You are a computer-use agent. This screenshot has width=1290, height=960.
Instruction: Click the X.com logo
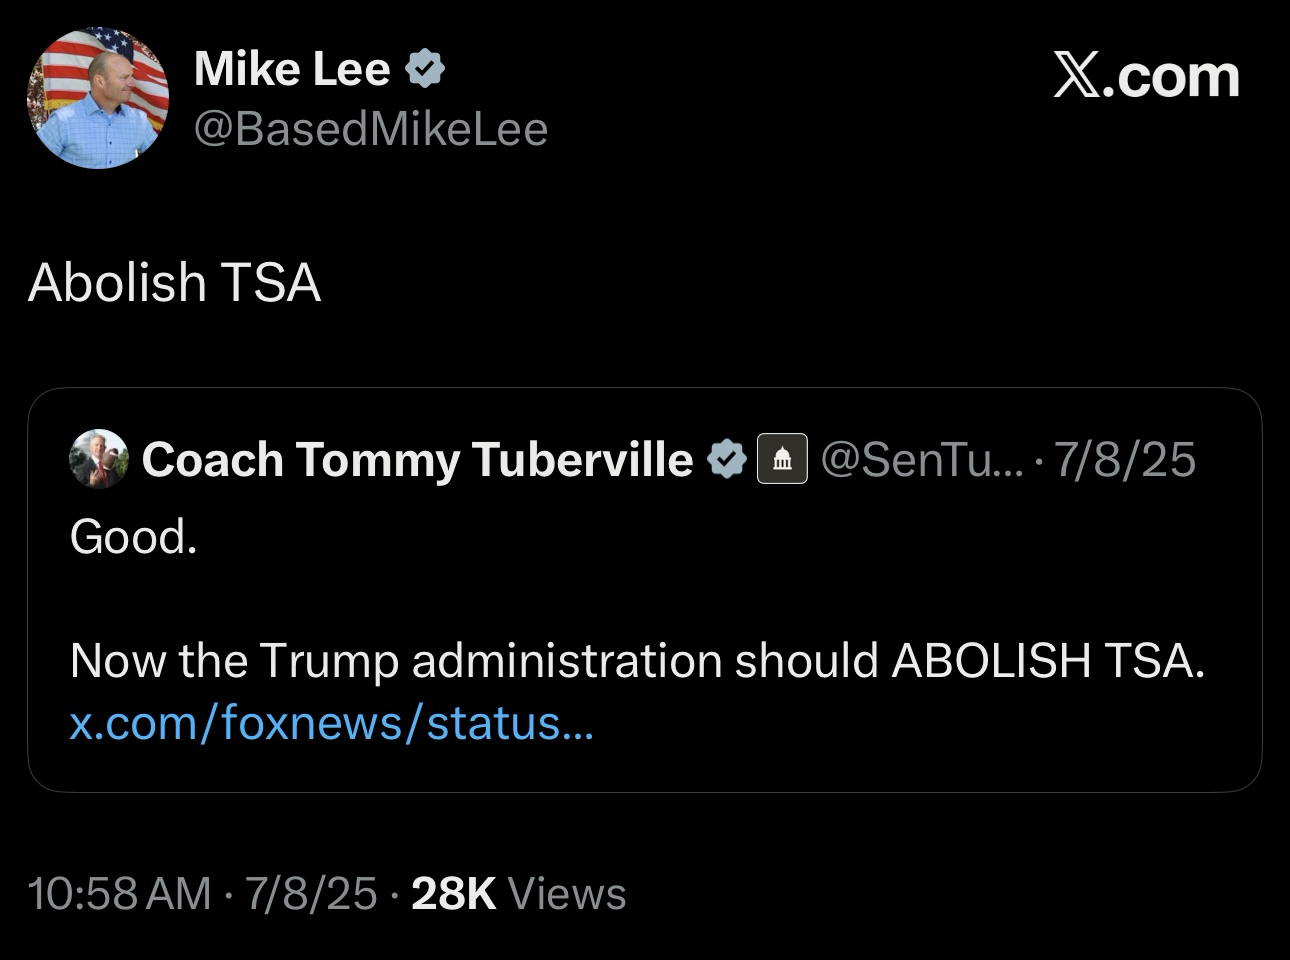click(x=1146, y=76)
